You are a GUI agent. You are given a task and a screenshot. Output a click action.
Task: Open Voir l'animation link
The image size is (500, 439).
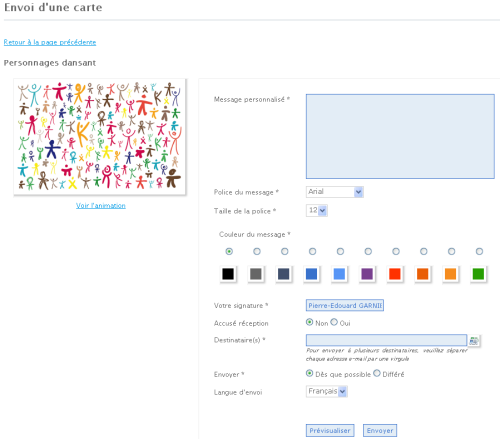pyautogui.click(x=101, y=205)
